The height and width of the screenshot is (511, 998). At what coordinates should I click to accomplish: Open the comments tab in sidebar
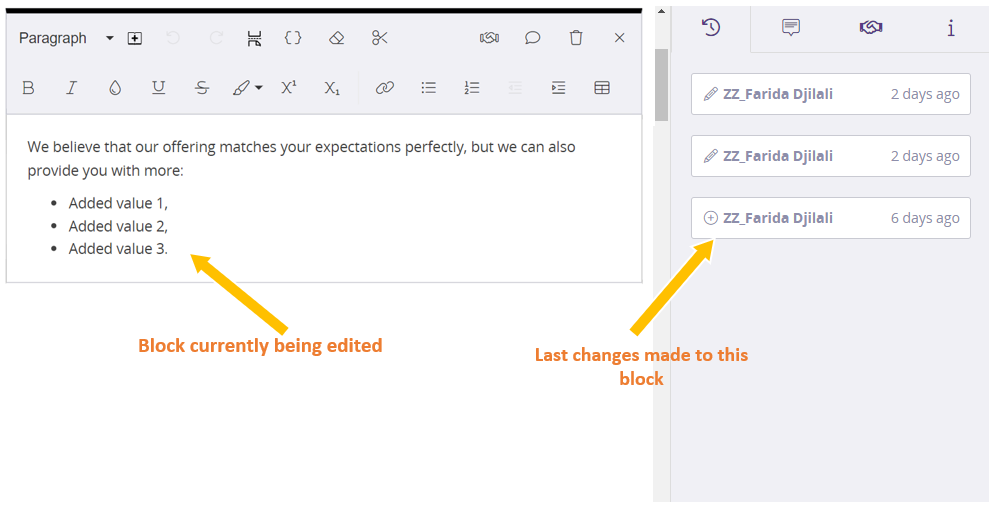pos(791,28)
